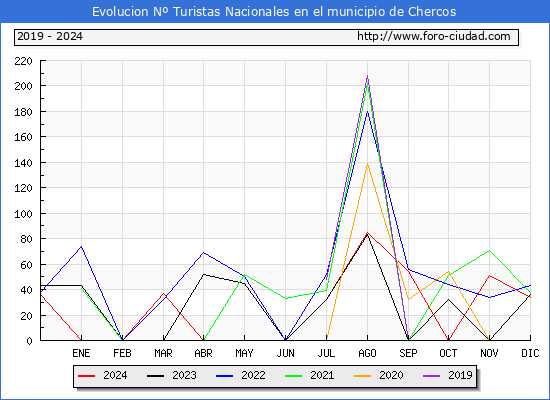Click the MAR month axis label
The width and height of the screenshot is (550, 400).
tap(163, 353)
